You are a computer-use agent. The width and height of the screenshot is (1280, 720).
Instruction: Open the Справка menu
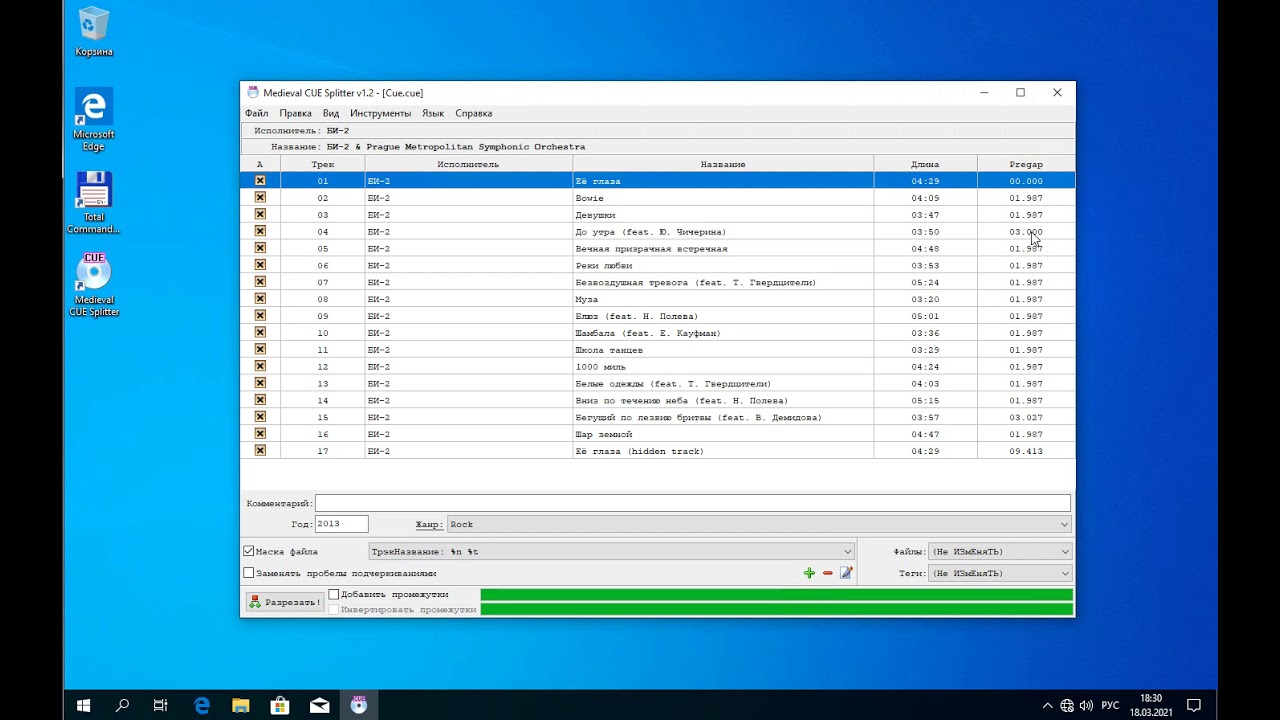(473, 113)
